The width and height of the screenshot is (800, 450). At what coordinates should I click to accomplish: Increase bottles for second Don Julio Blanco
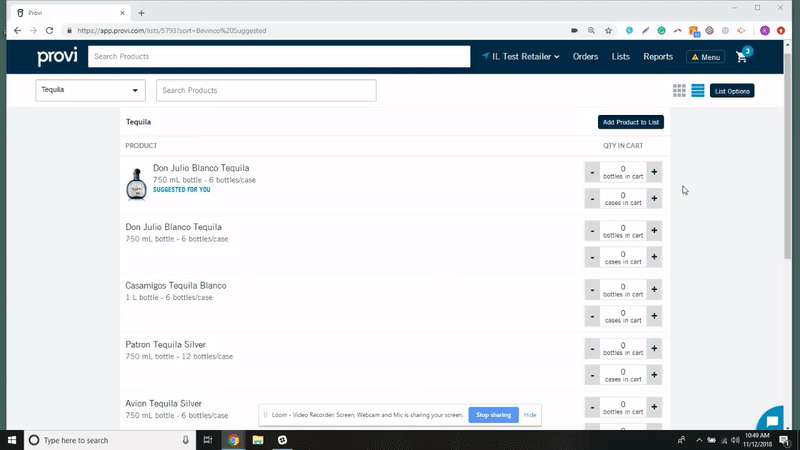[654, 231]
